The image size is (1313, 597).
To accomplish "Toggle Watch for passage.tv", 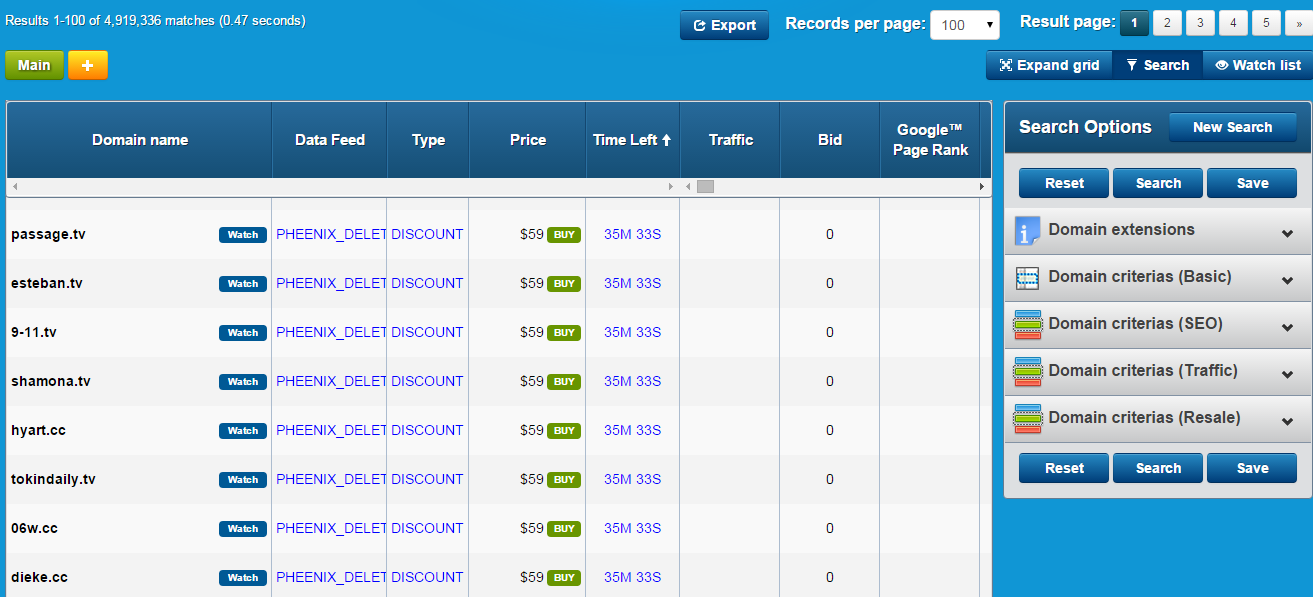I will pyautogui.click(x=243, y=235).
